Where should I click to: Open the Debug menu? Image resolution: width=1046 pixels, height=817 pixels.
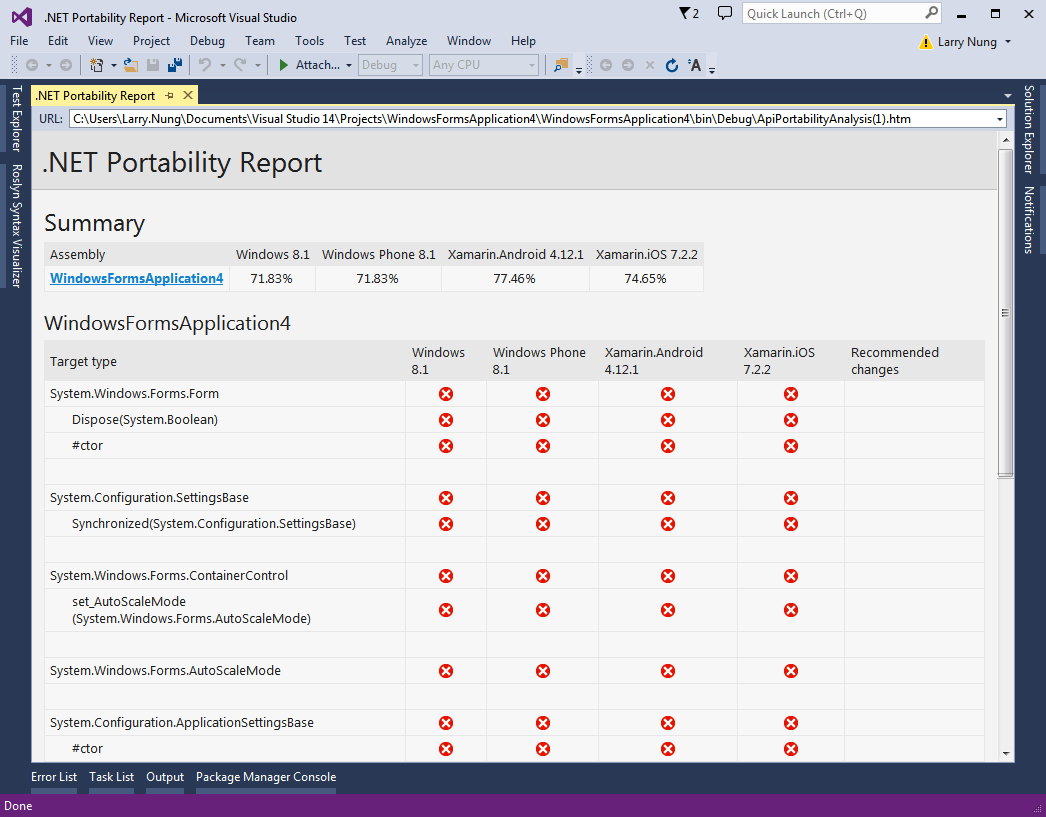point(207,41)
